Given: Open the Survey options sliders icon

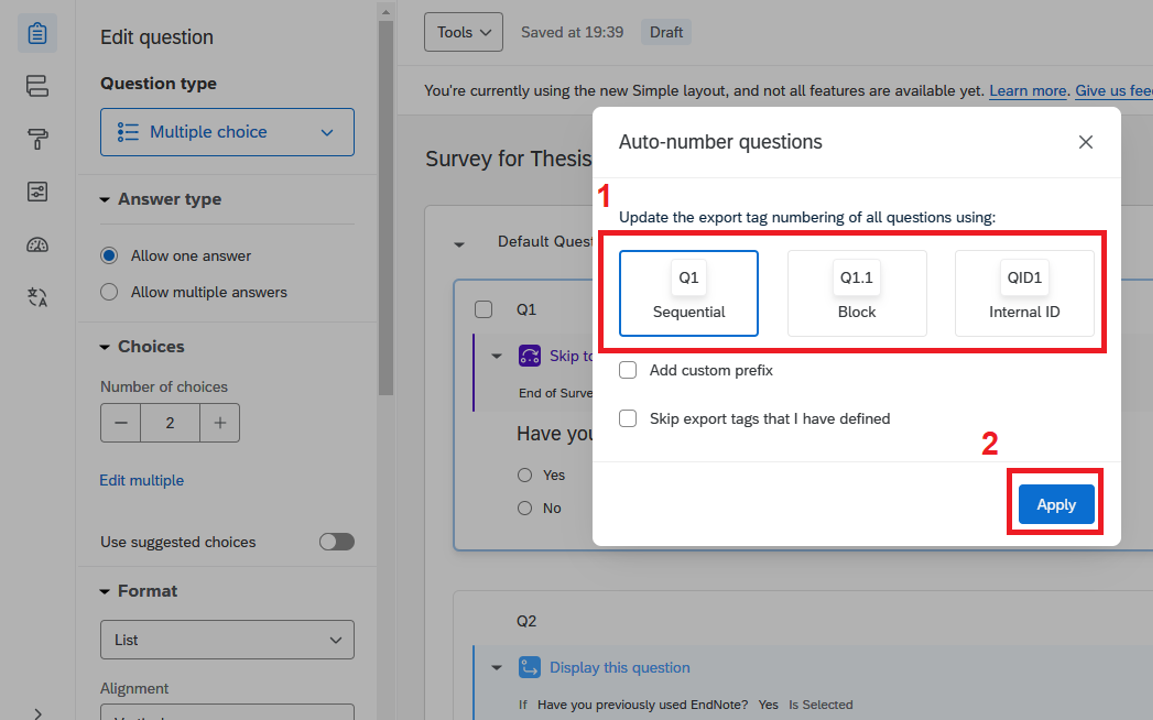Looking at the screenshot, I should pos(37,192).
